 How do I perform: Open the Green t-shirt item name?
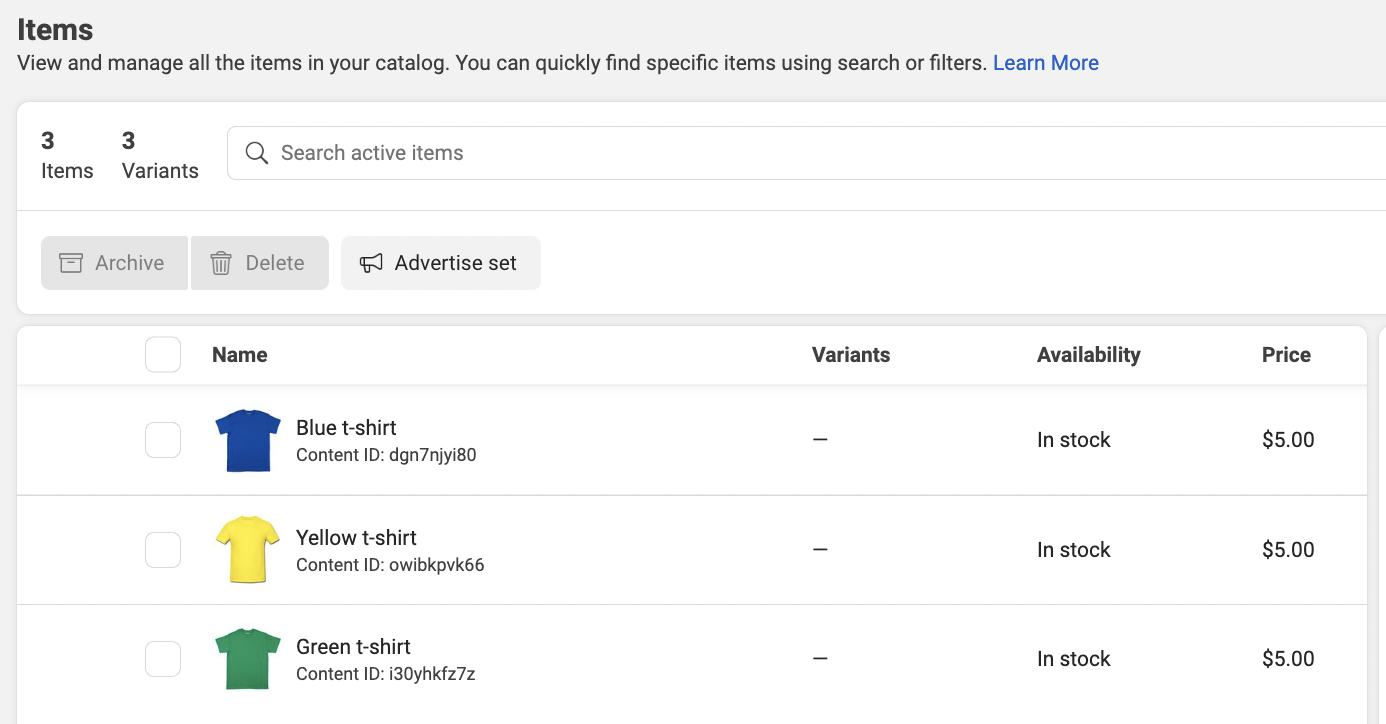(353, 647)
